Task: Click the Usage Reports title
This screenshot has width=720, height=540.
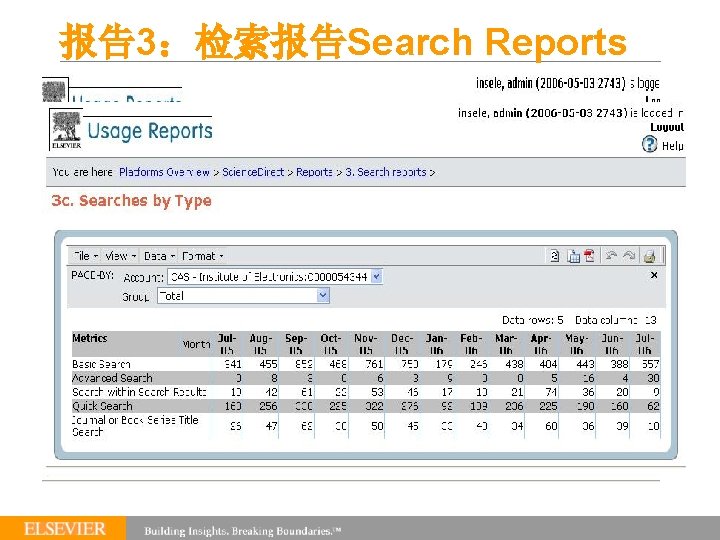Action: [150, 131]
